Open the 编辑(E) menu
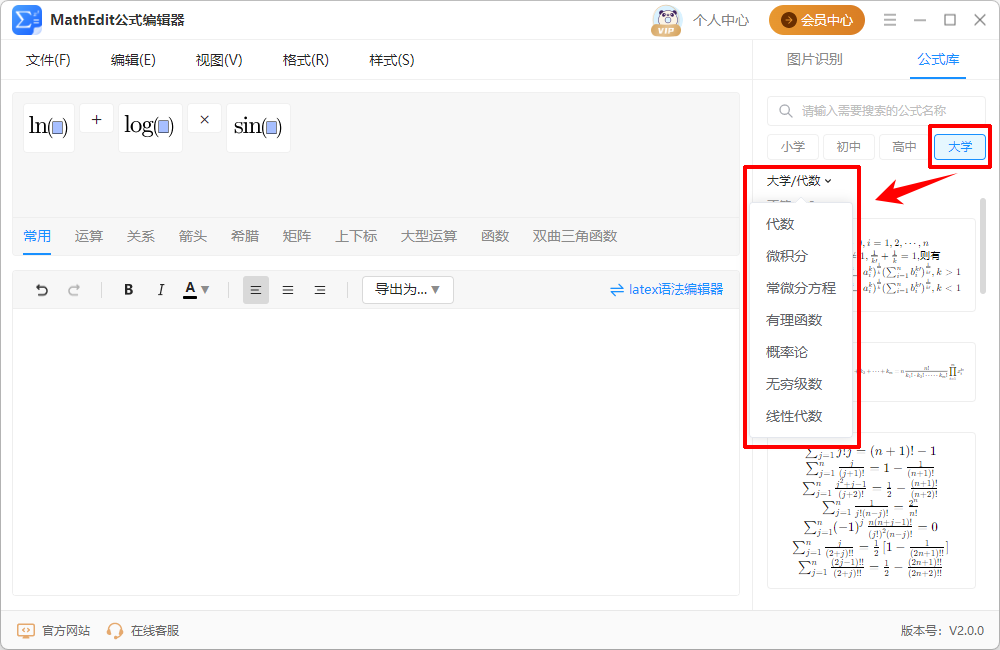Screen dimensions: 1000x650 pos(133,60)
